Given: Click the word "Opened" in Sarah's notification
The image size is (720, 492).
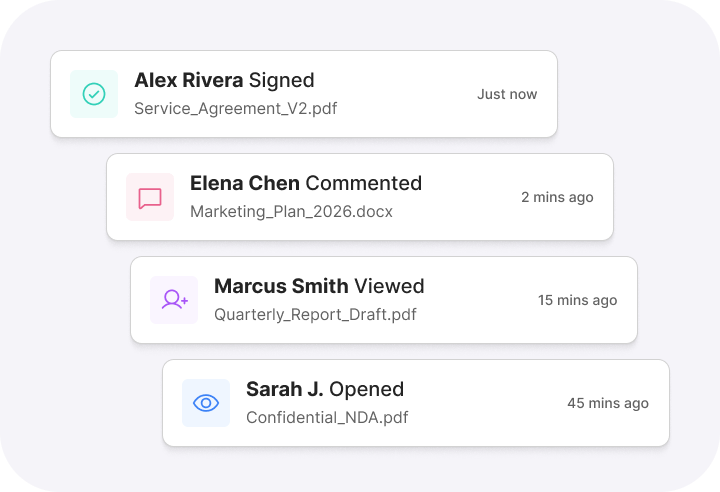Looking at the screenshot, I should pos(367,389).
